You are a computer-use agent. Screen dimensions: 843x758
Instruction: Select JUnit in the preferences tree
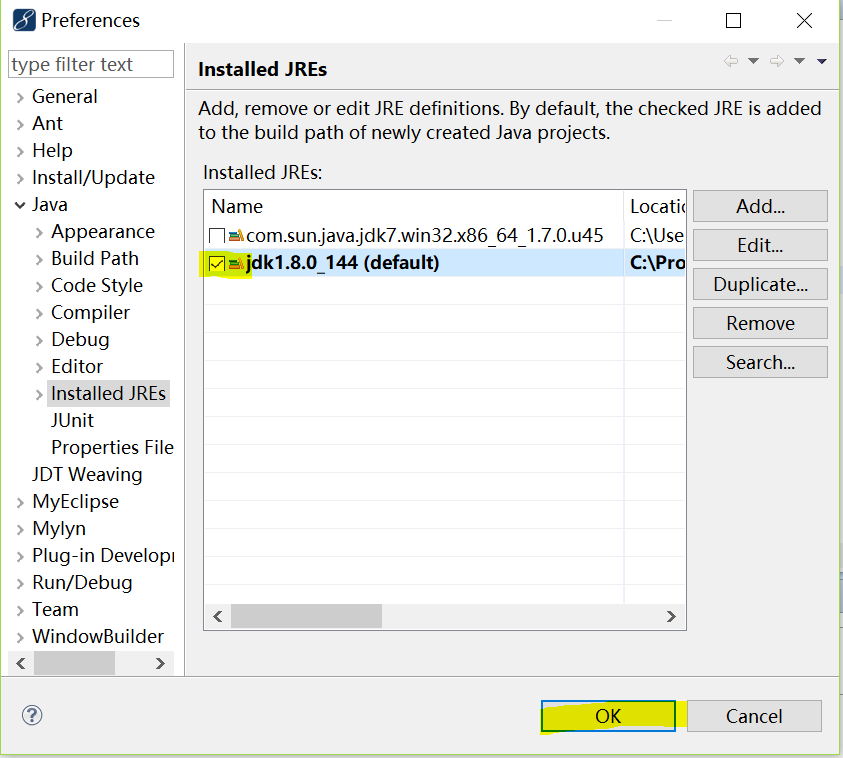coord(72,420)
